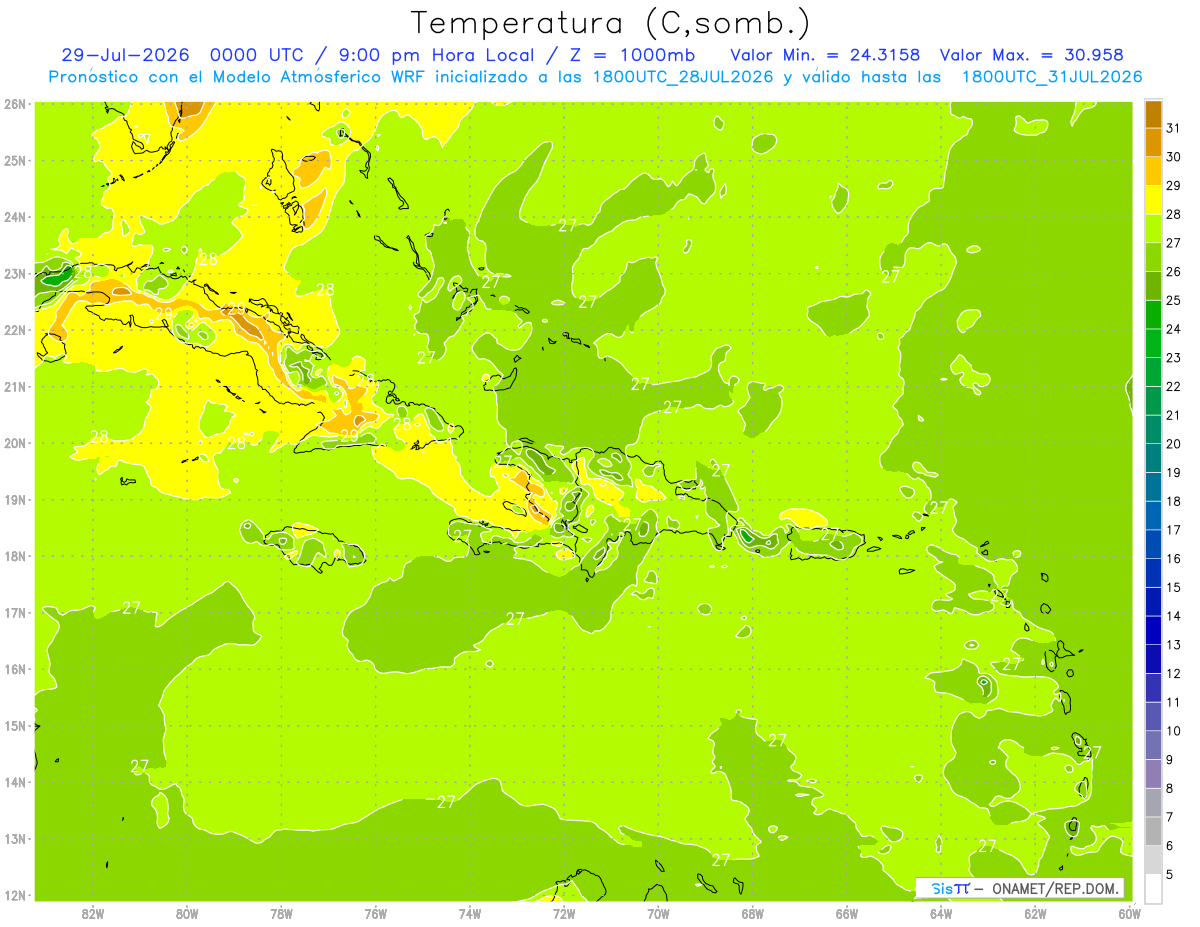
Task: Click the white bottom swatch of the color scale
Action: click(x=1153, y=888)
